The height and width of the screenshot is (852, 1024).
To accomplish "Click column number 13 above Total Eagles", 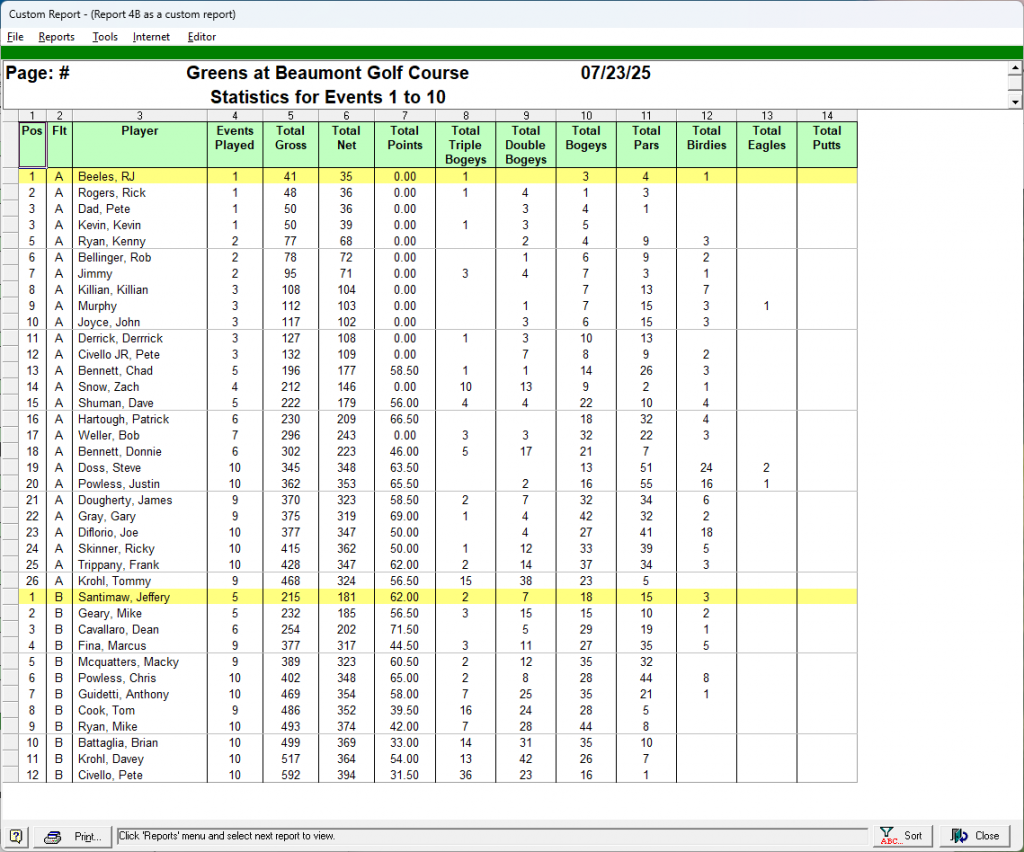I will click(x=767, y=116).
